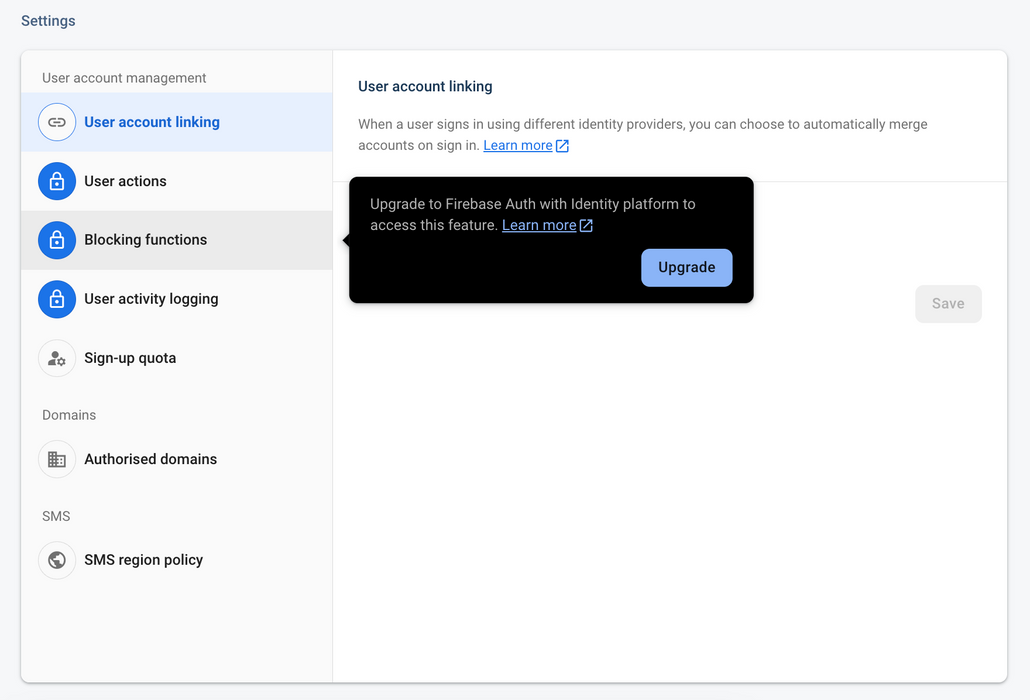Click the User activity logging lock icon
1030x700 pixels.
point(57,299)
